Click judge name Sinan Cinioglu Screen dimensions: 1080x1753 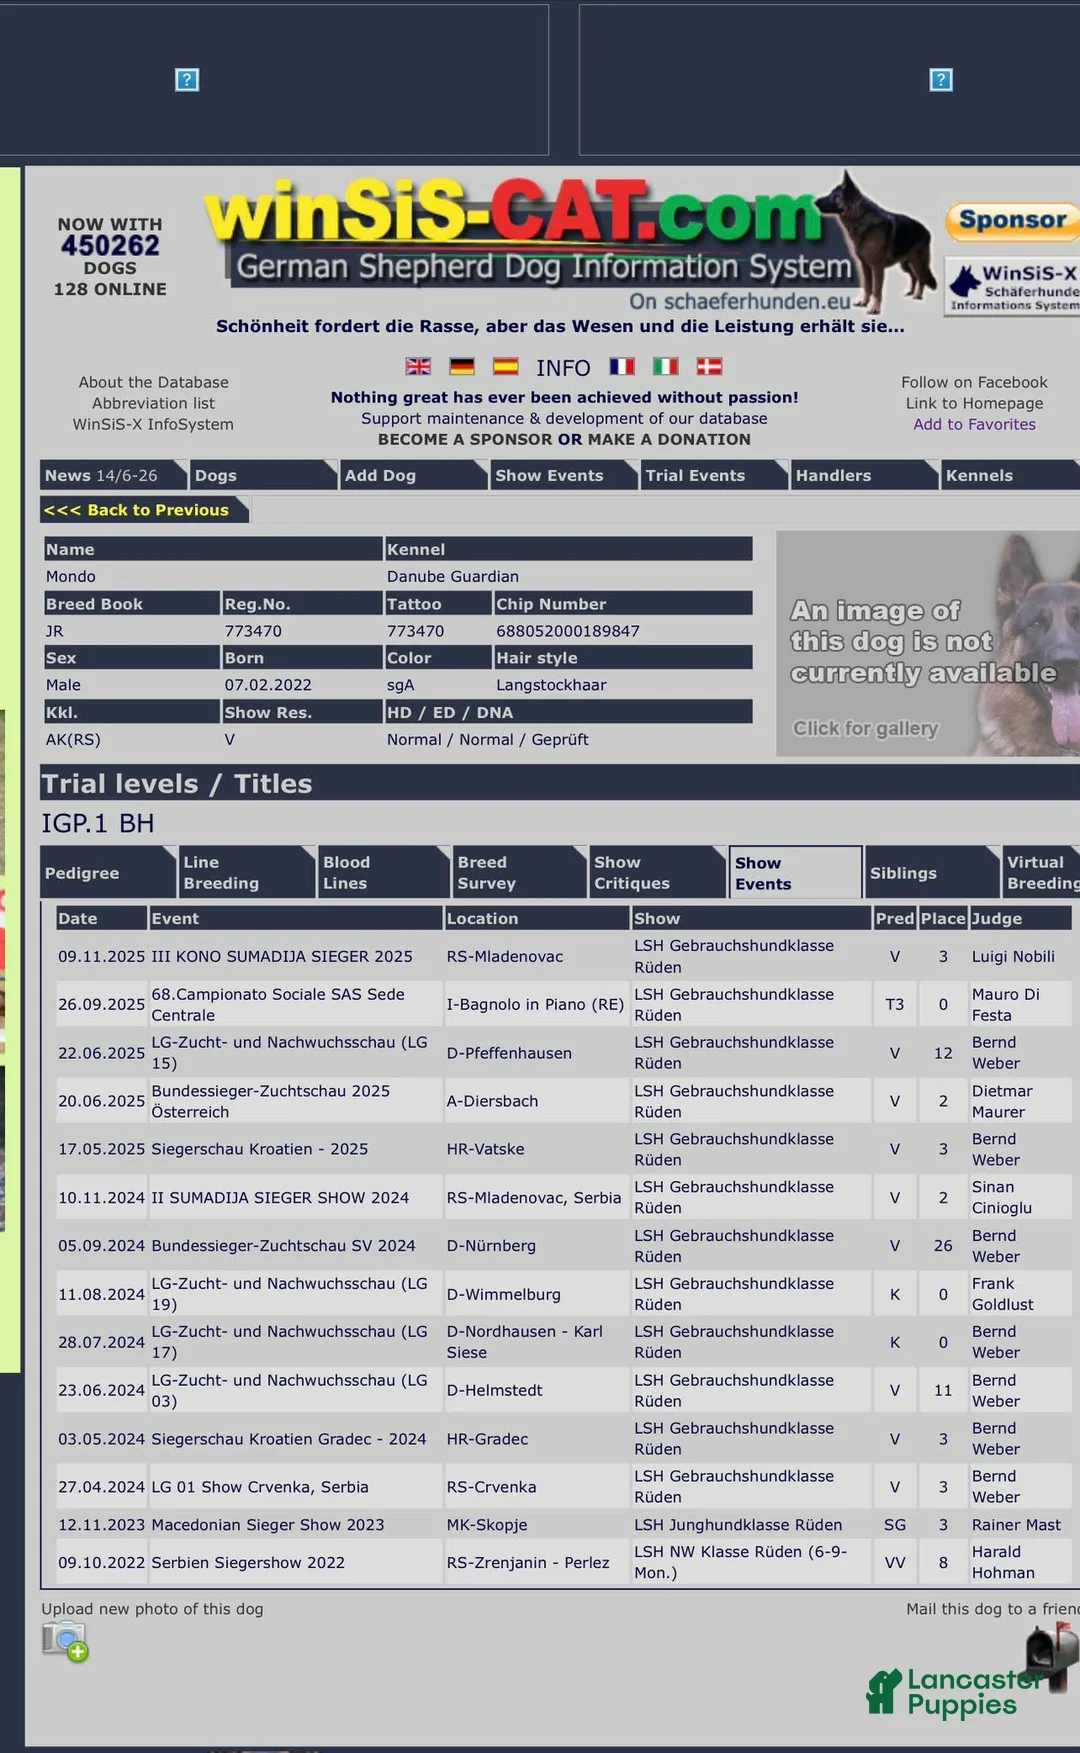point(1002,1197)
